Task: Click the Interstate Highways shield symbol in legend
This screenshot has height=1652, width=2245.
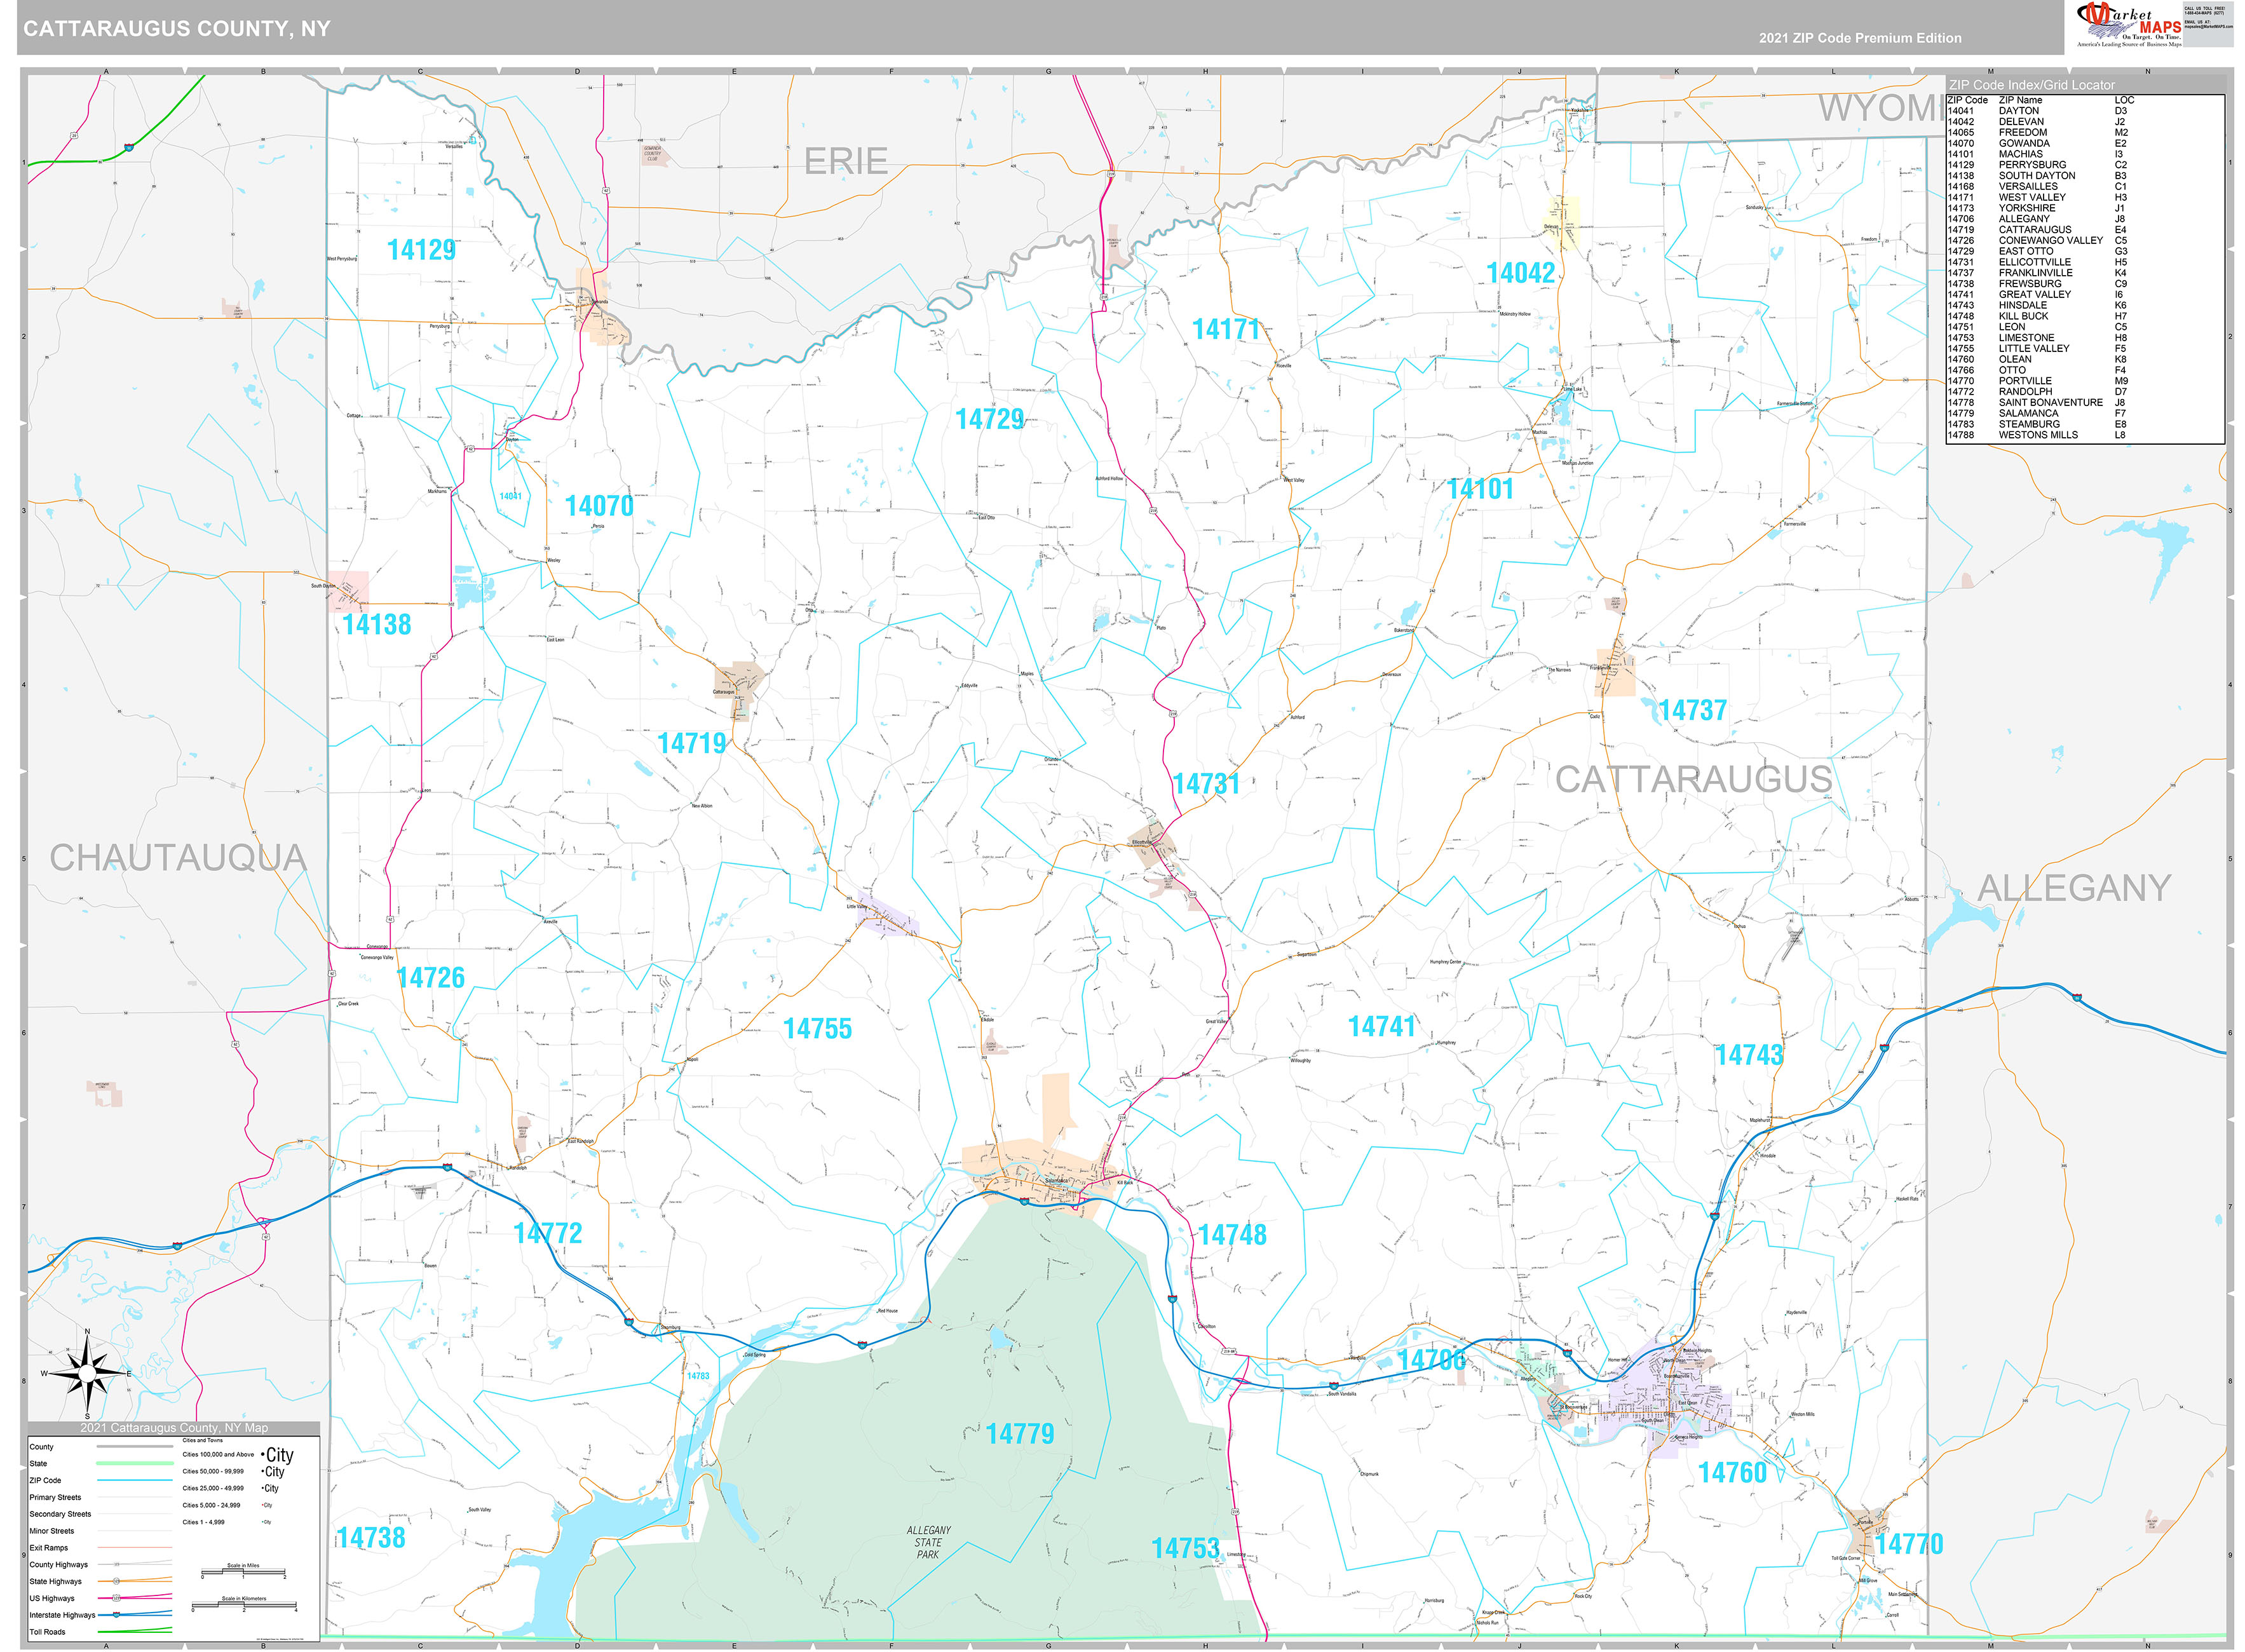Action: [x=116, y=1616]
